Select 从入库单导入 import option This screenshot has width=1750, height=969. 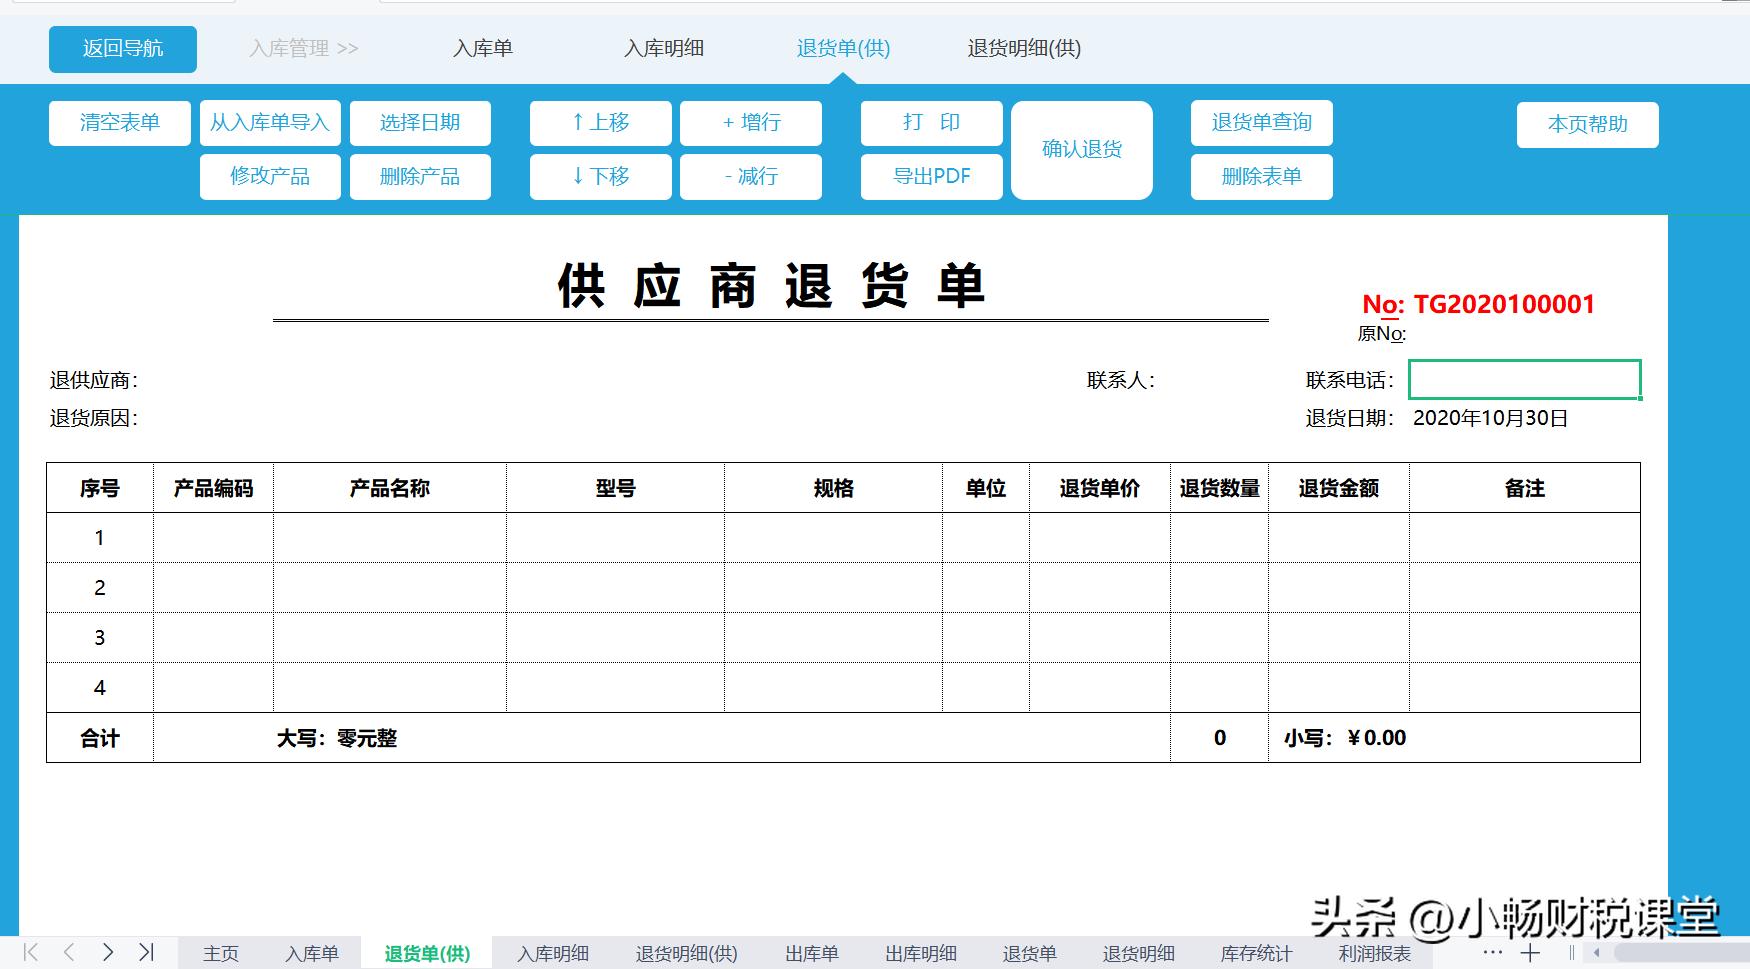[x=270, y=123]
